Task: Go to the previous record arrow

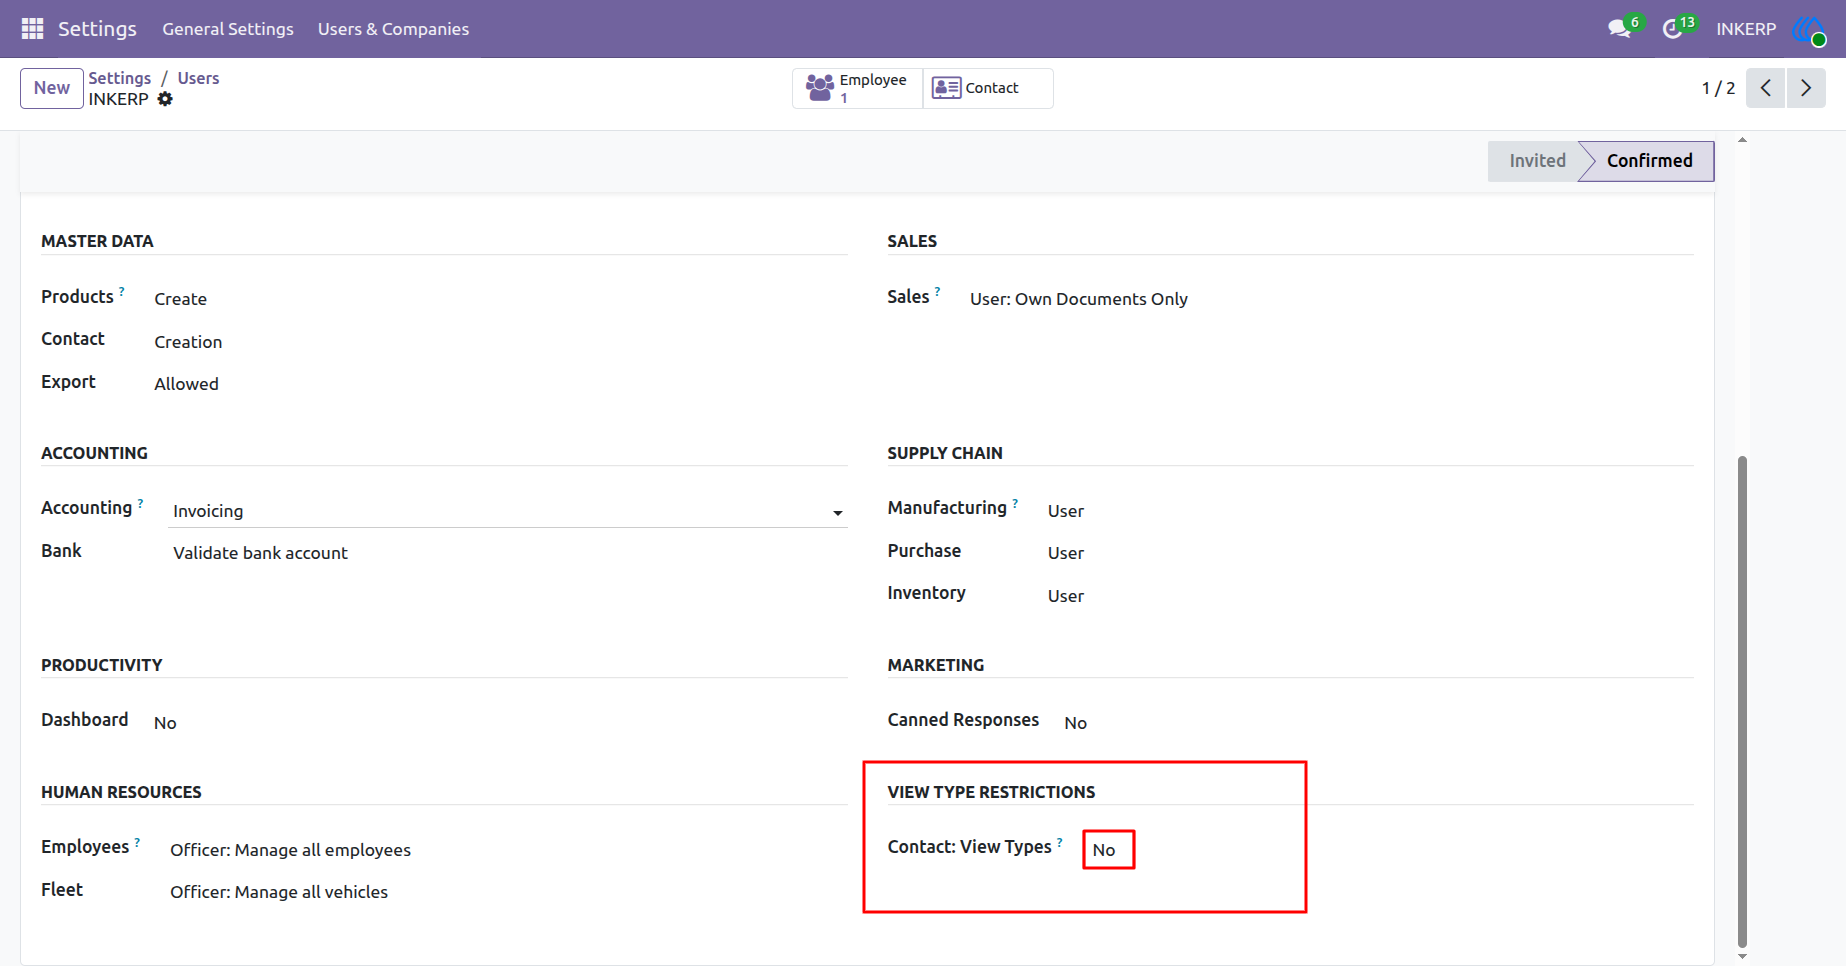Action: pyautogui.click(x=1766, y=88)
